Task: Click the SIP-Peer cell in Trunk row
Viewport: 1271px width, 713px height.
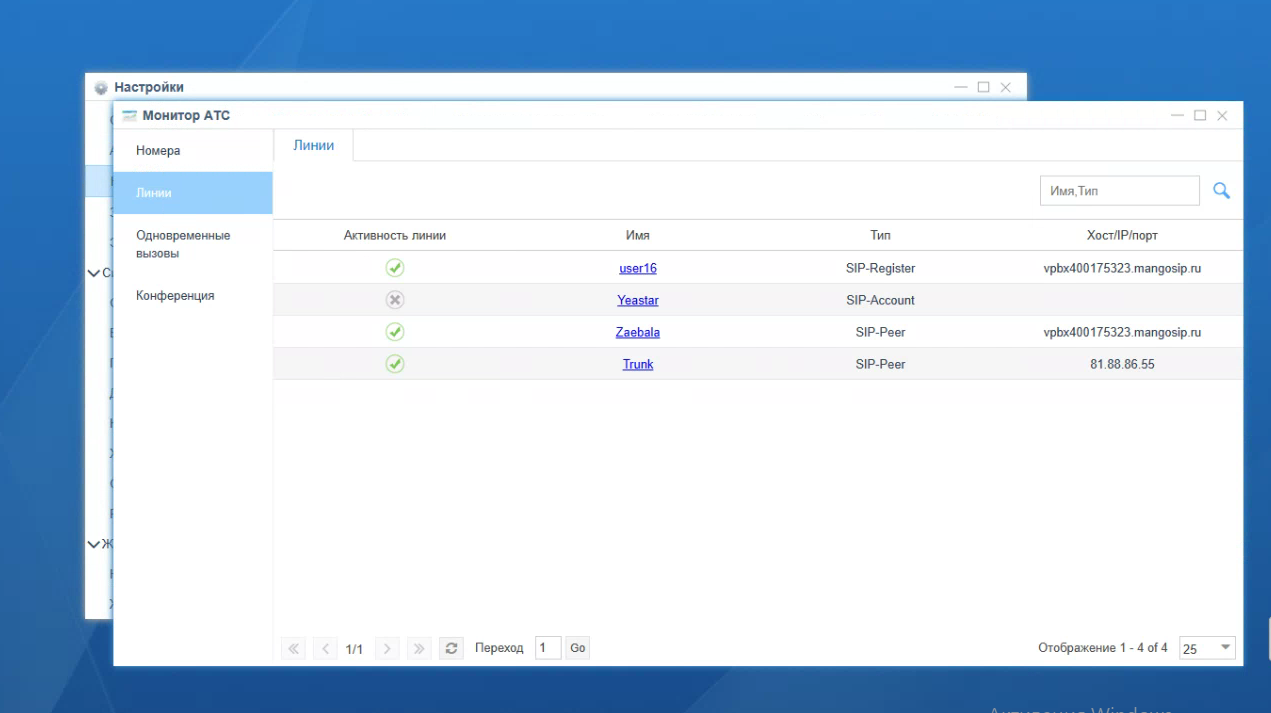Action: [x=880, y=364]
